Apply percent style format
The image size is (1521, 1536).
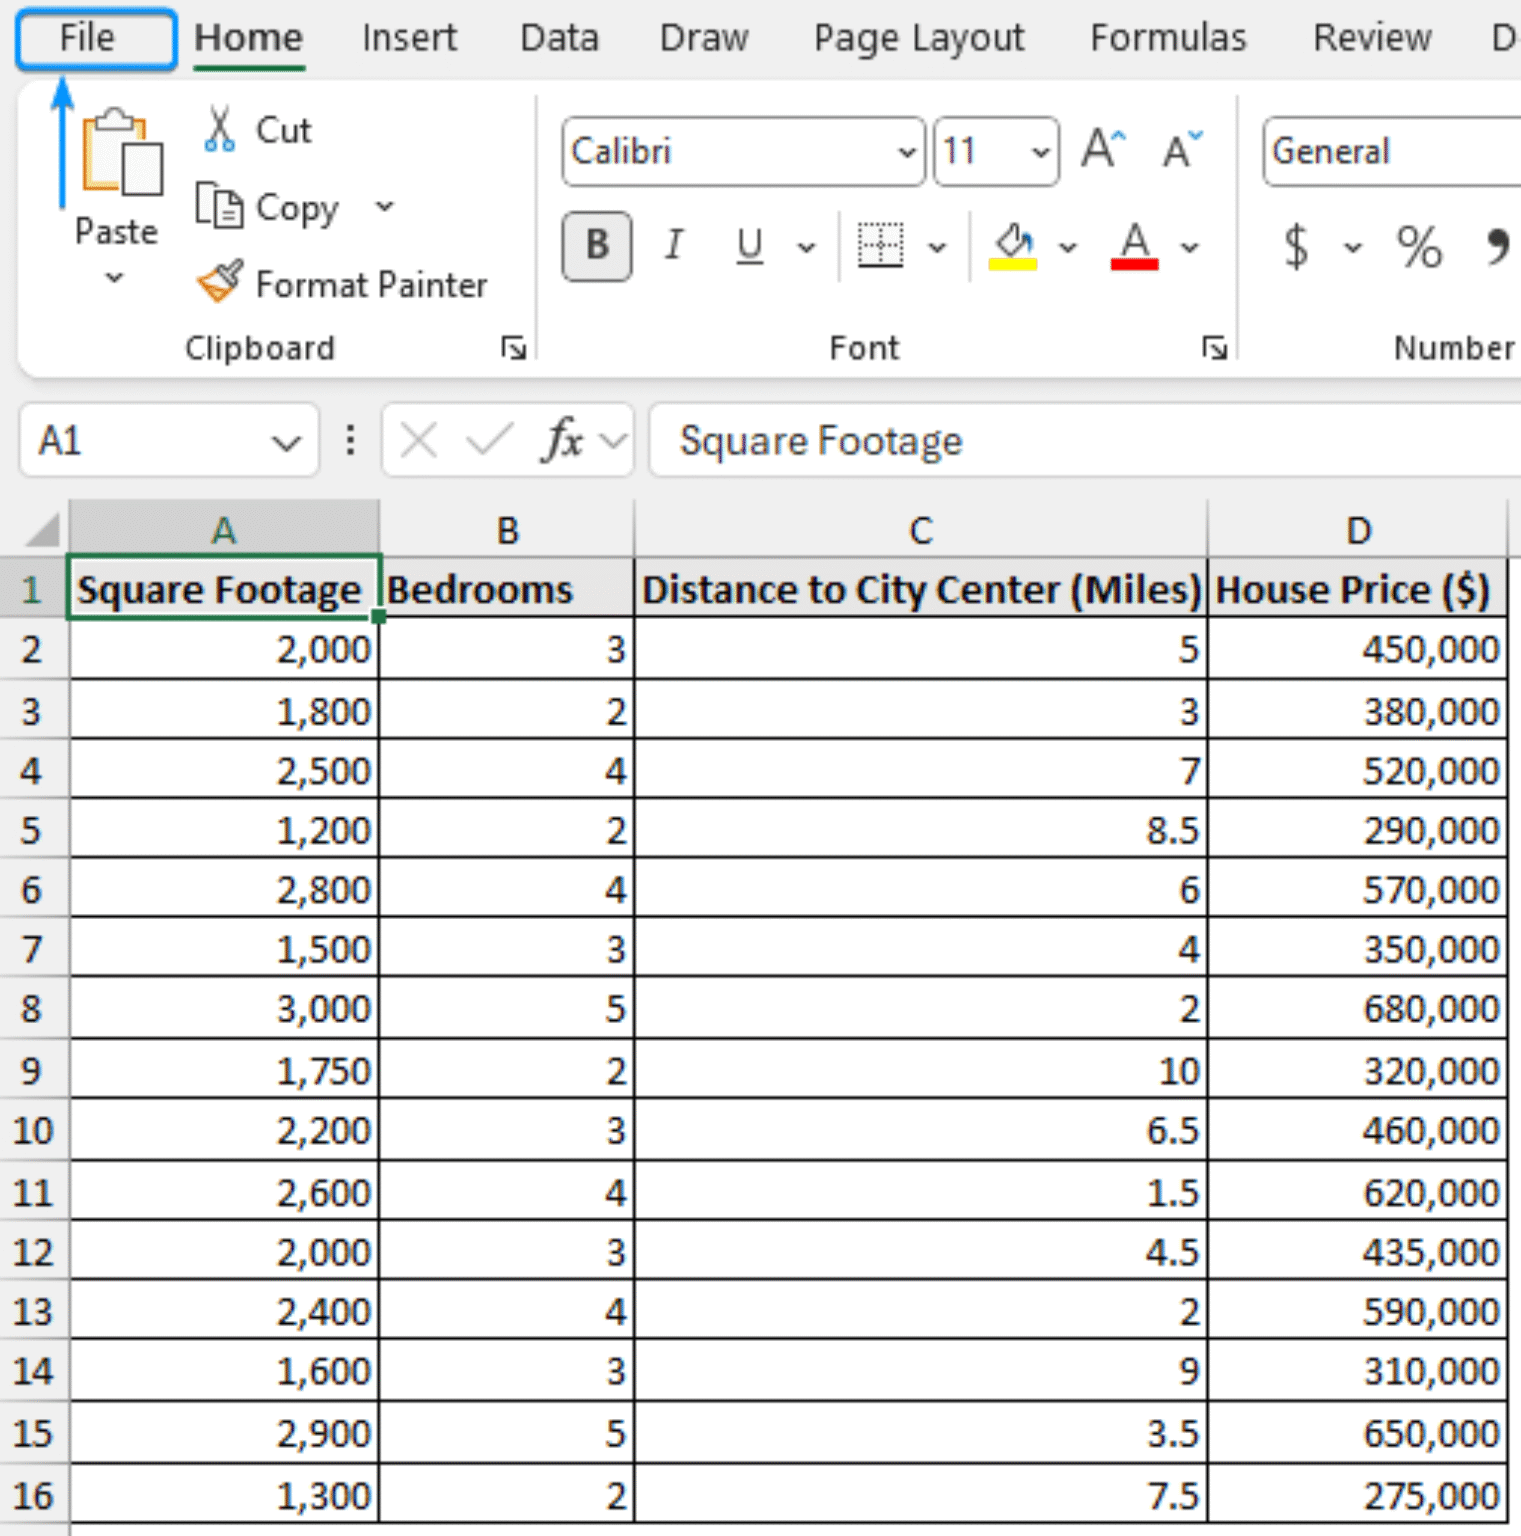tap(1419, 246)
